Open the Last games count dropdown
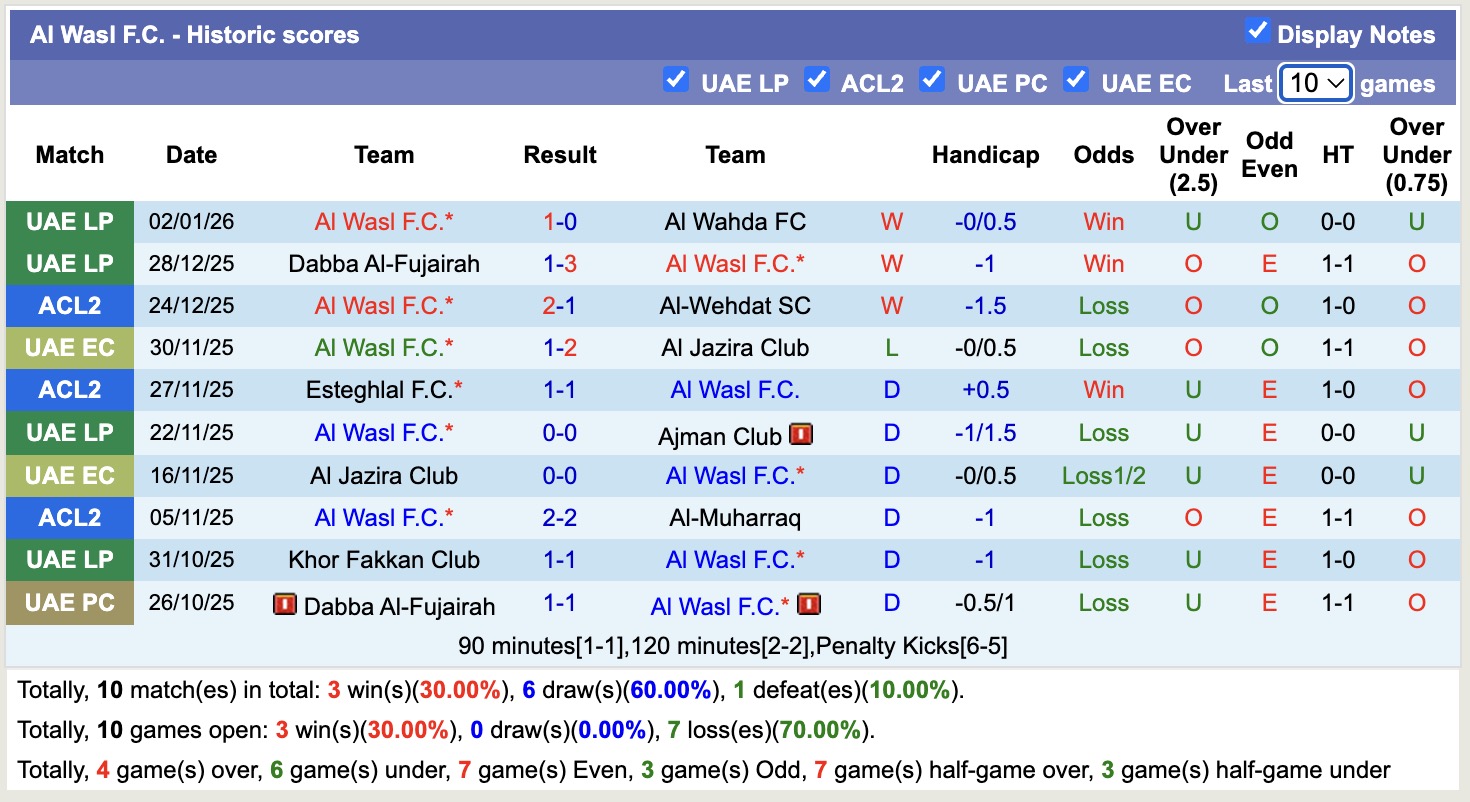 click(x=1315, y=83)
